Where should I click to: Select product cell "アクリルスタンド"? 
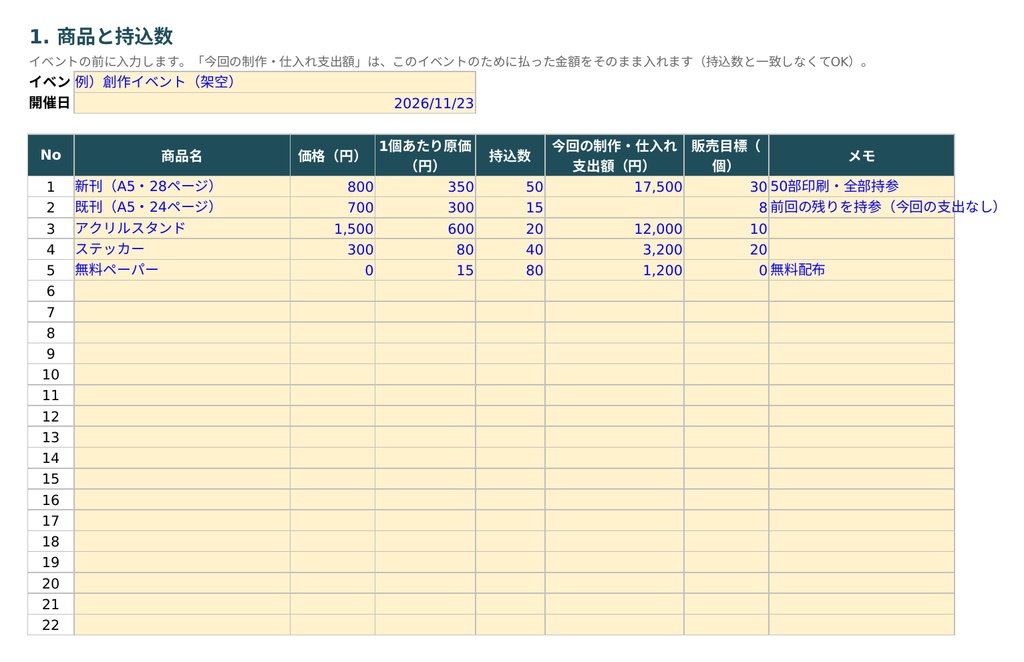coord(182,229)
